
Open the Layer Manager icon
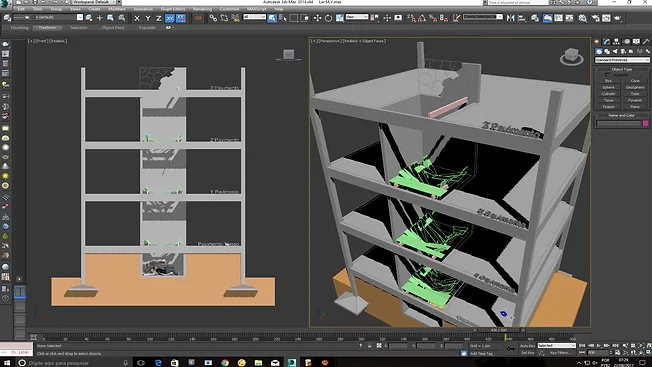pos(535,18)
